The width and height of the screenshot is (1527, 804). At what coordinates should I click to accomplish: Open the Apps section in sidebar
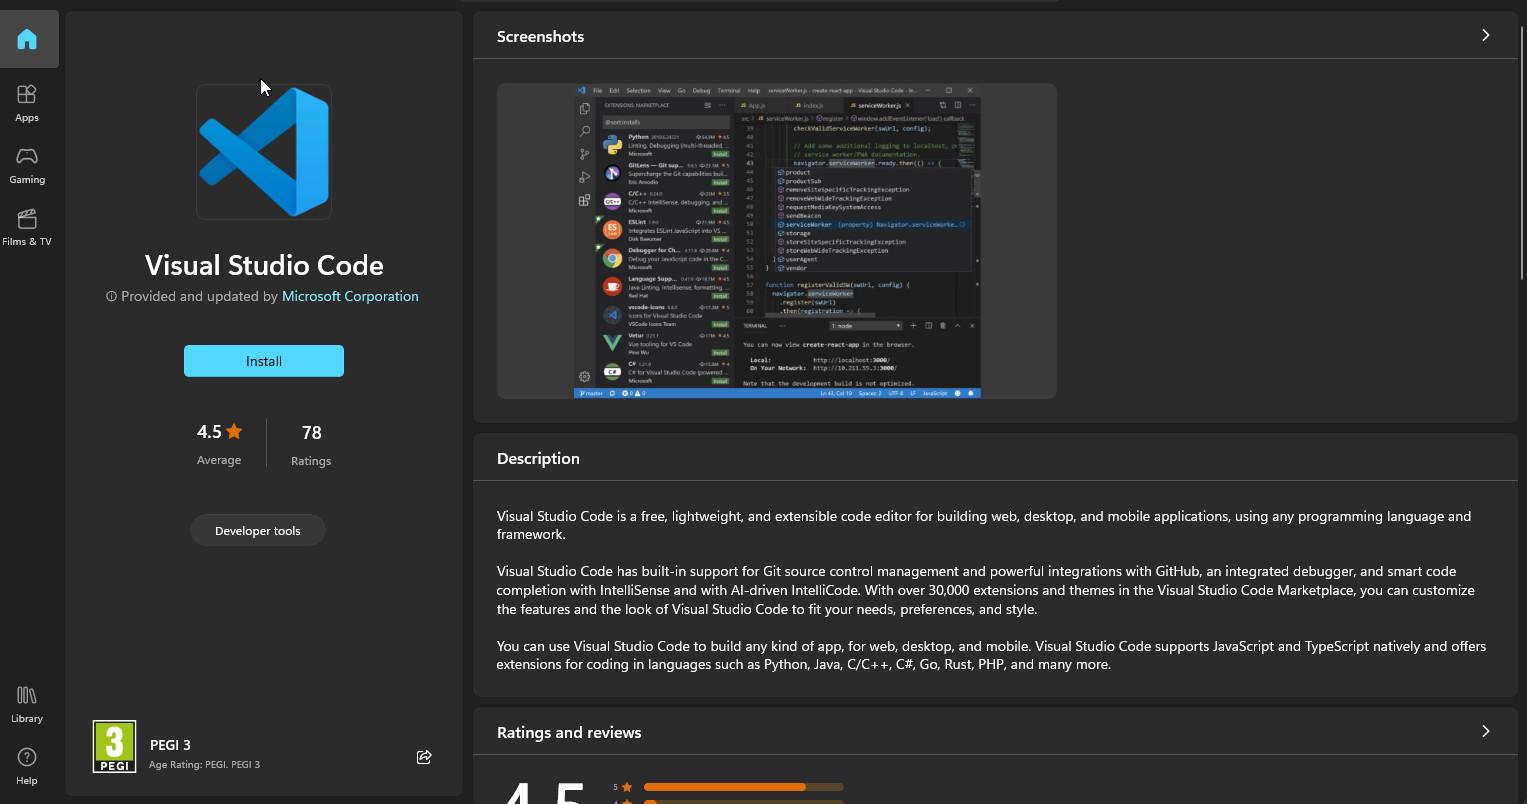click(27, 103)
